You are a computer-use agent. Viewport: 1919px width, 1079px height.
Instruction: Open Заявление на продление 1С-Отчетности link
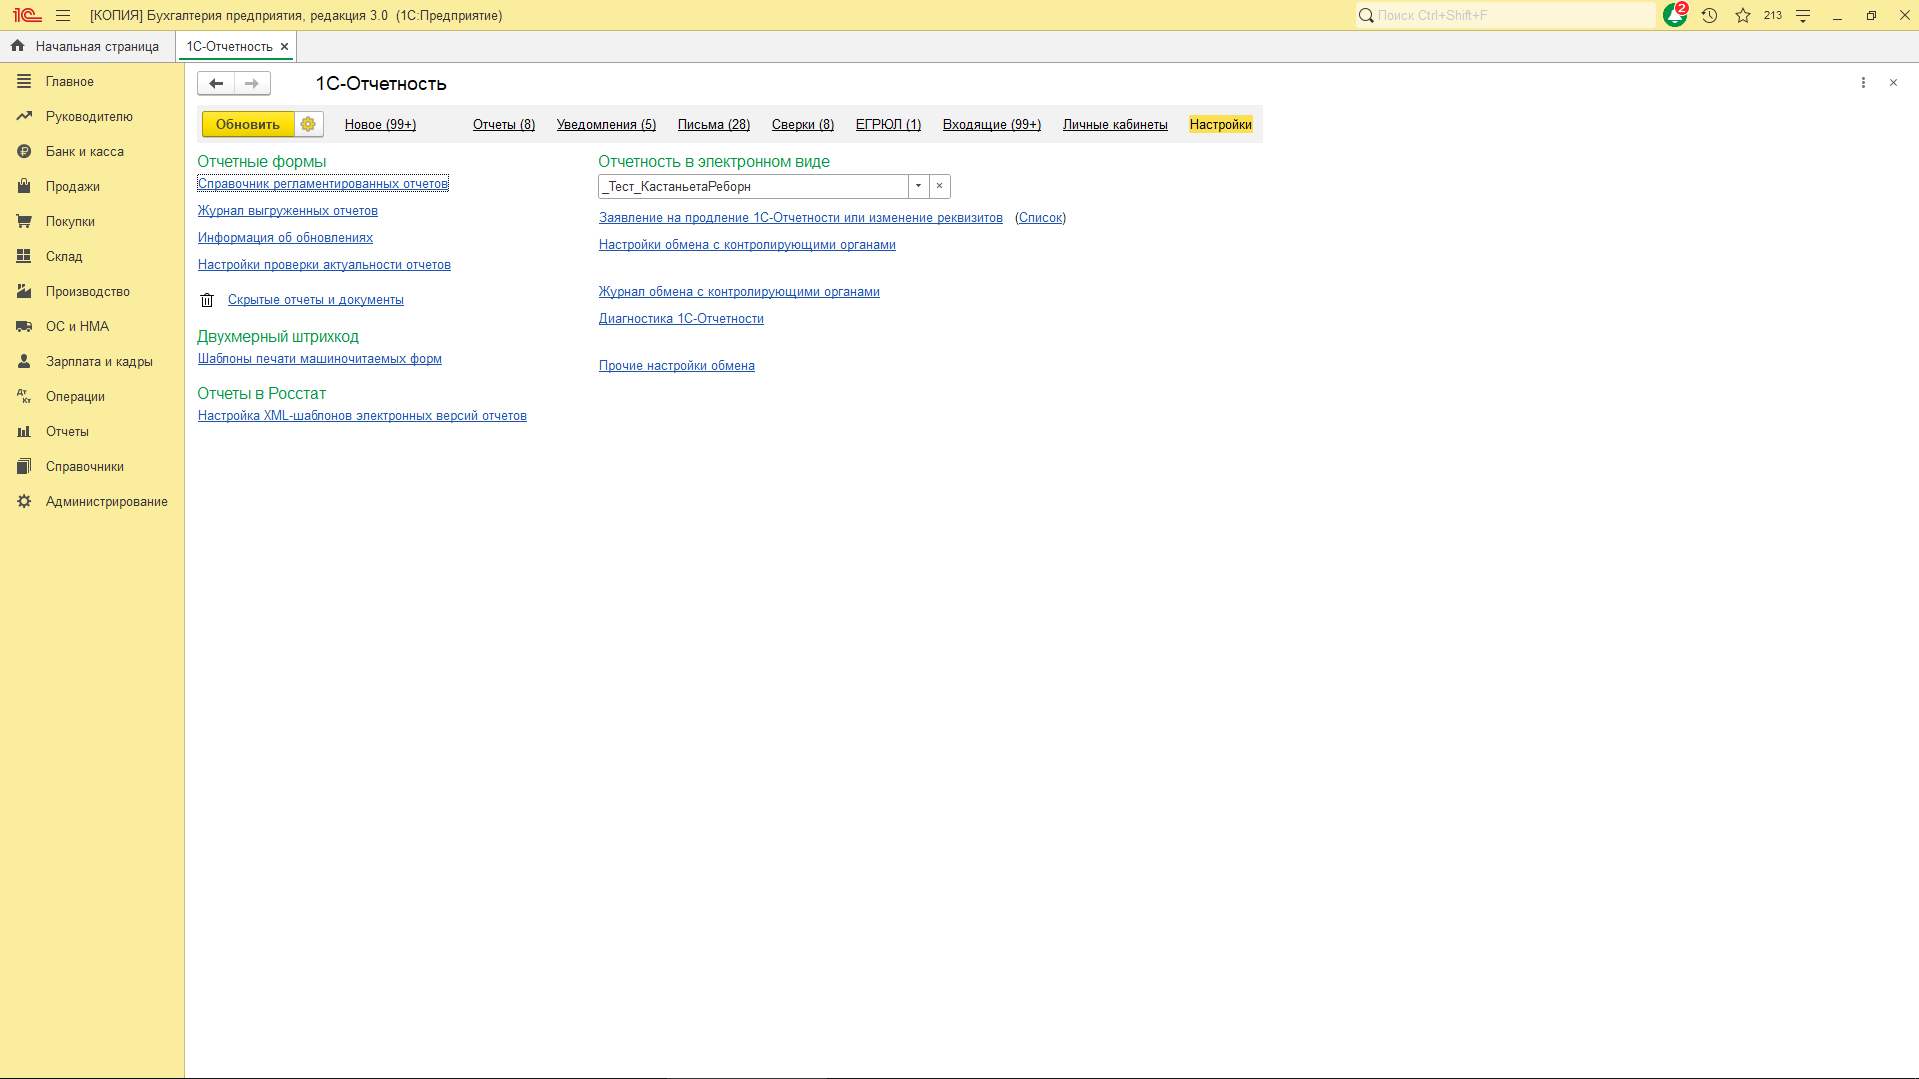click(x=801, y=217)
